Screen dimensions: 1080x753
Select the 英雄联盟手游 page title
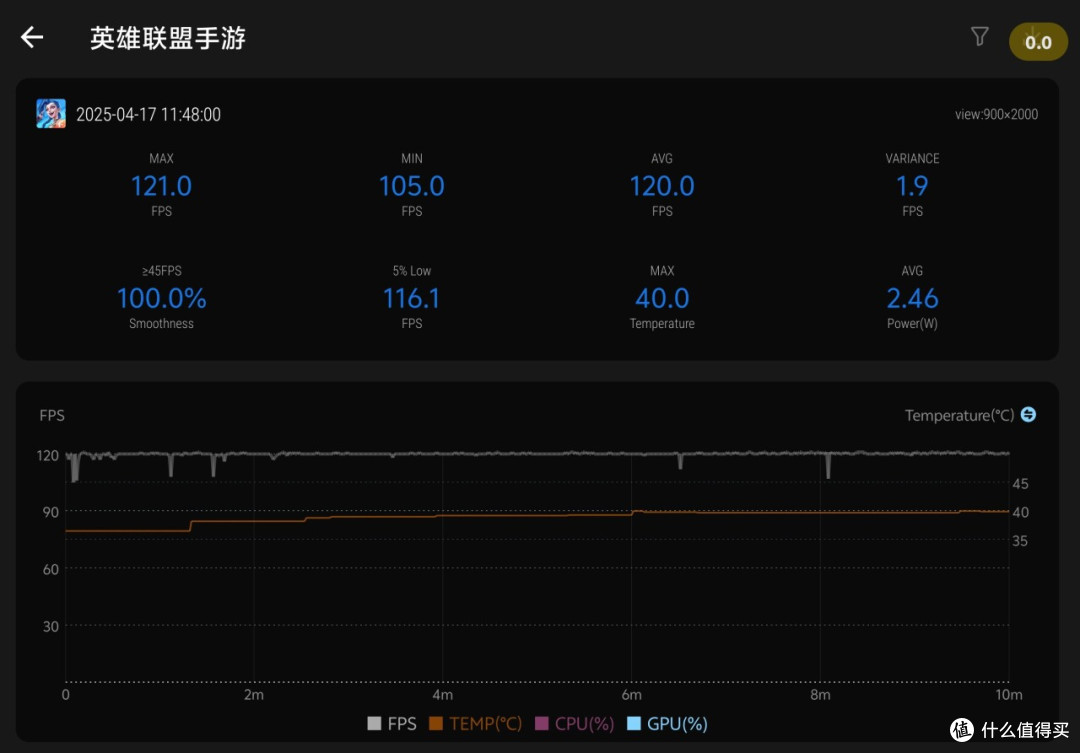coord(167,38)
